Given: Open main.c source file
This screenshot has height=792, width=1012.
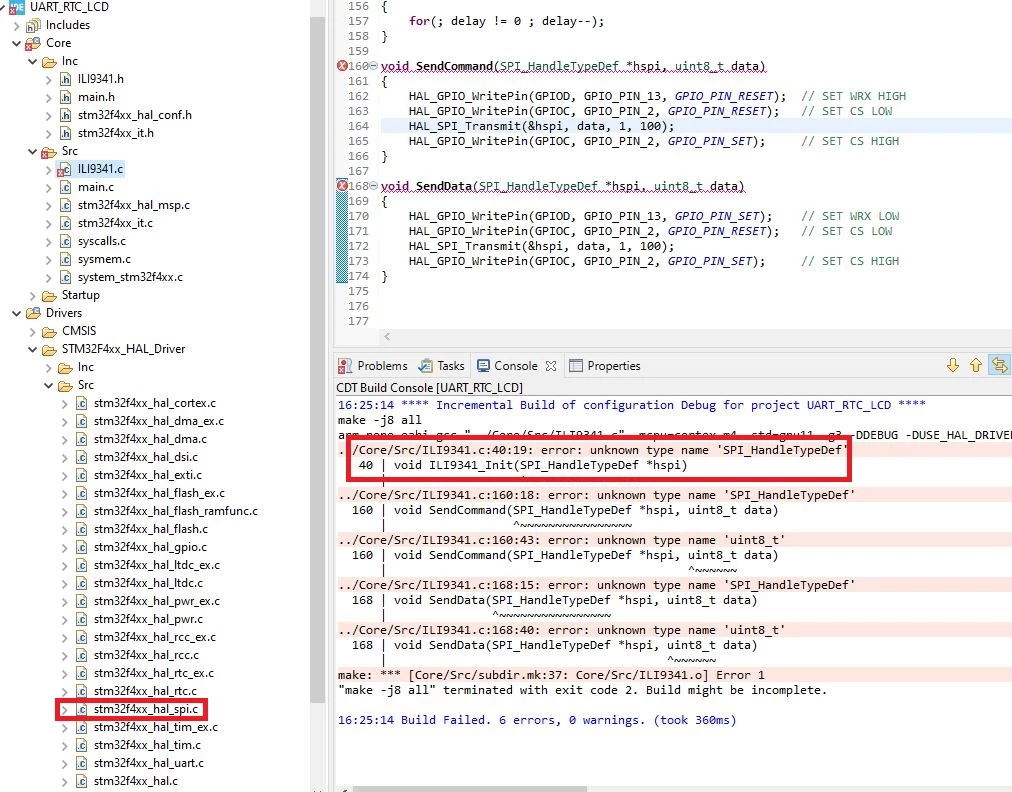Looking at the screenshot, I should coord(96,187).
